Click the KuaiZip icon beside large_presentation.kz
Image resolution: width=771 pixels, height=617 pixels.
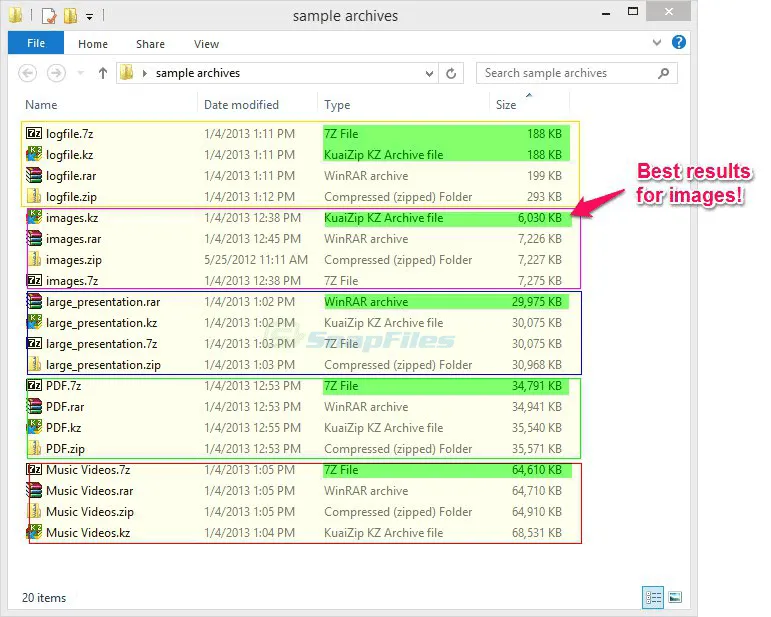coord(34,322)
